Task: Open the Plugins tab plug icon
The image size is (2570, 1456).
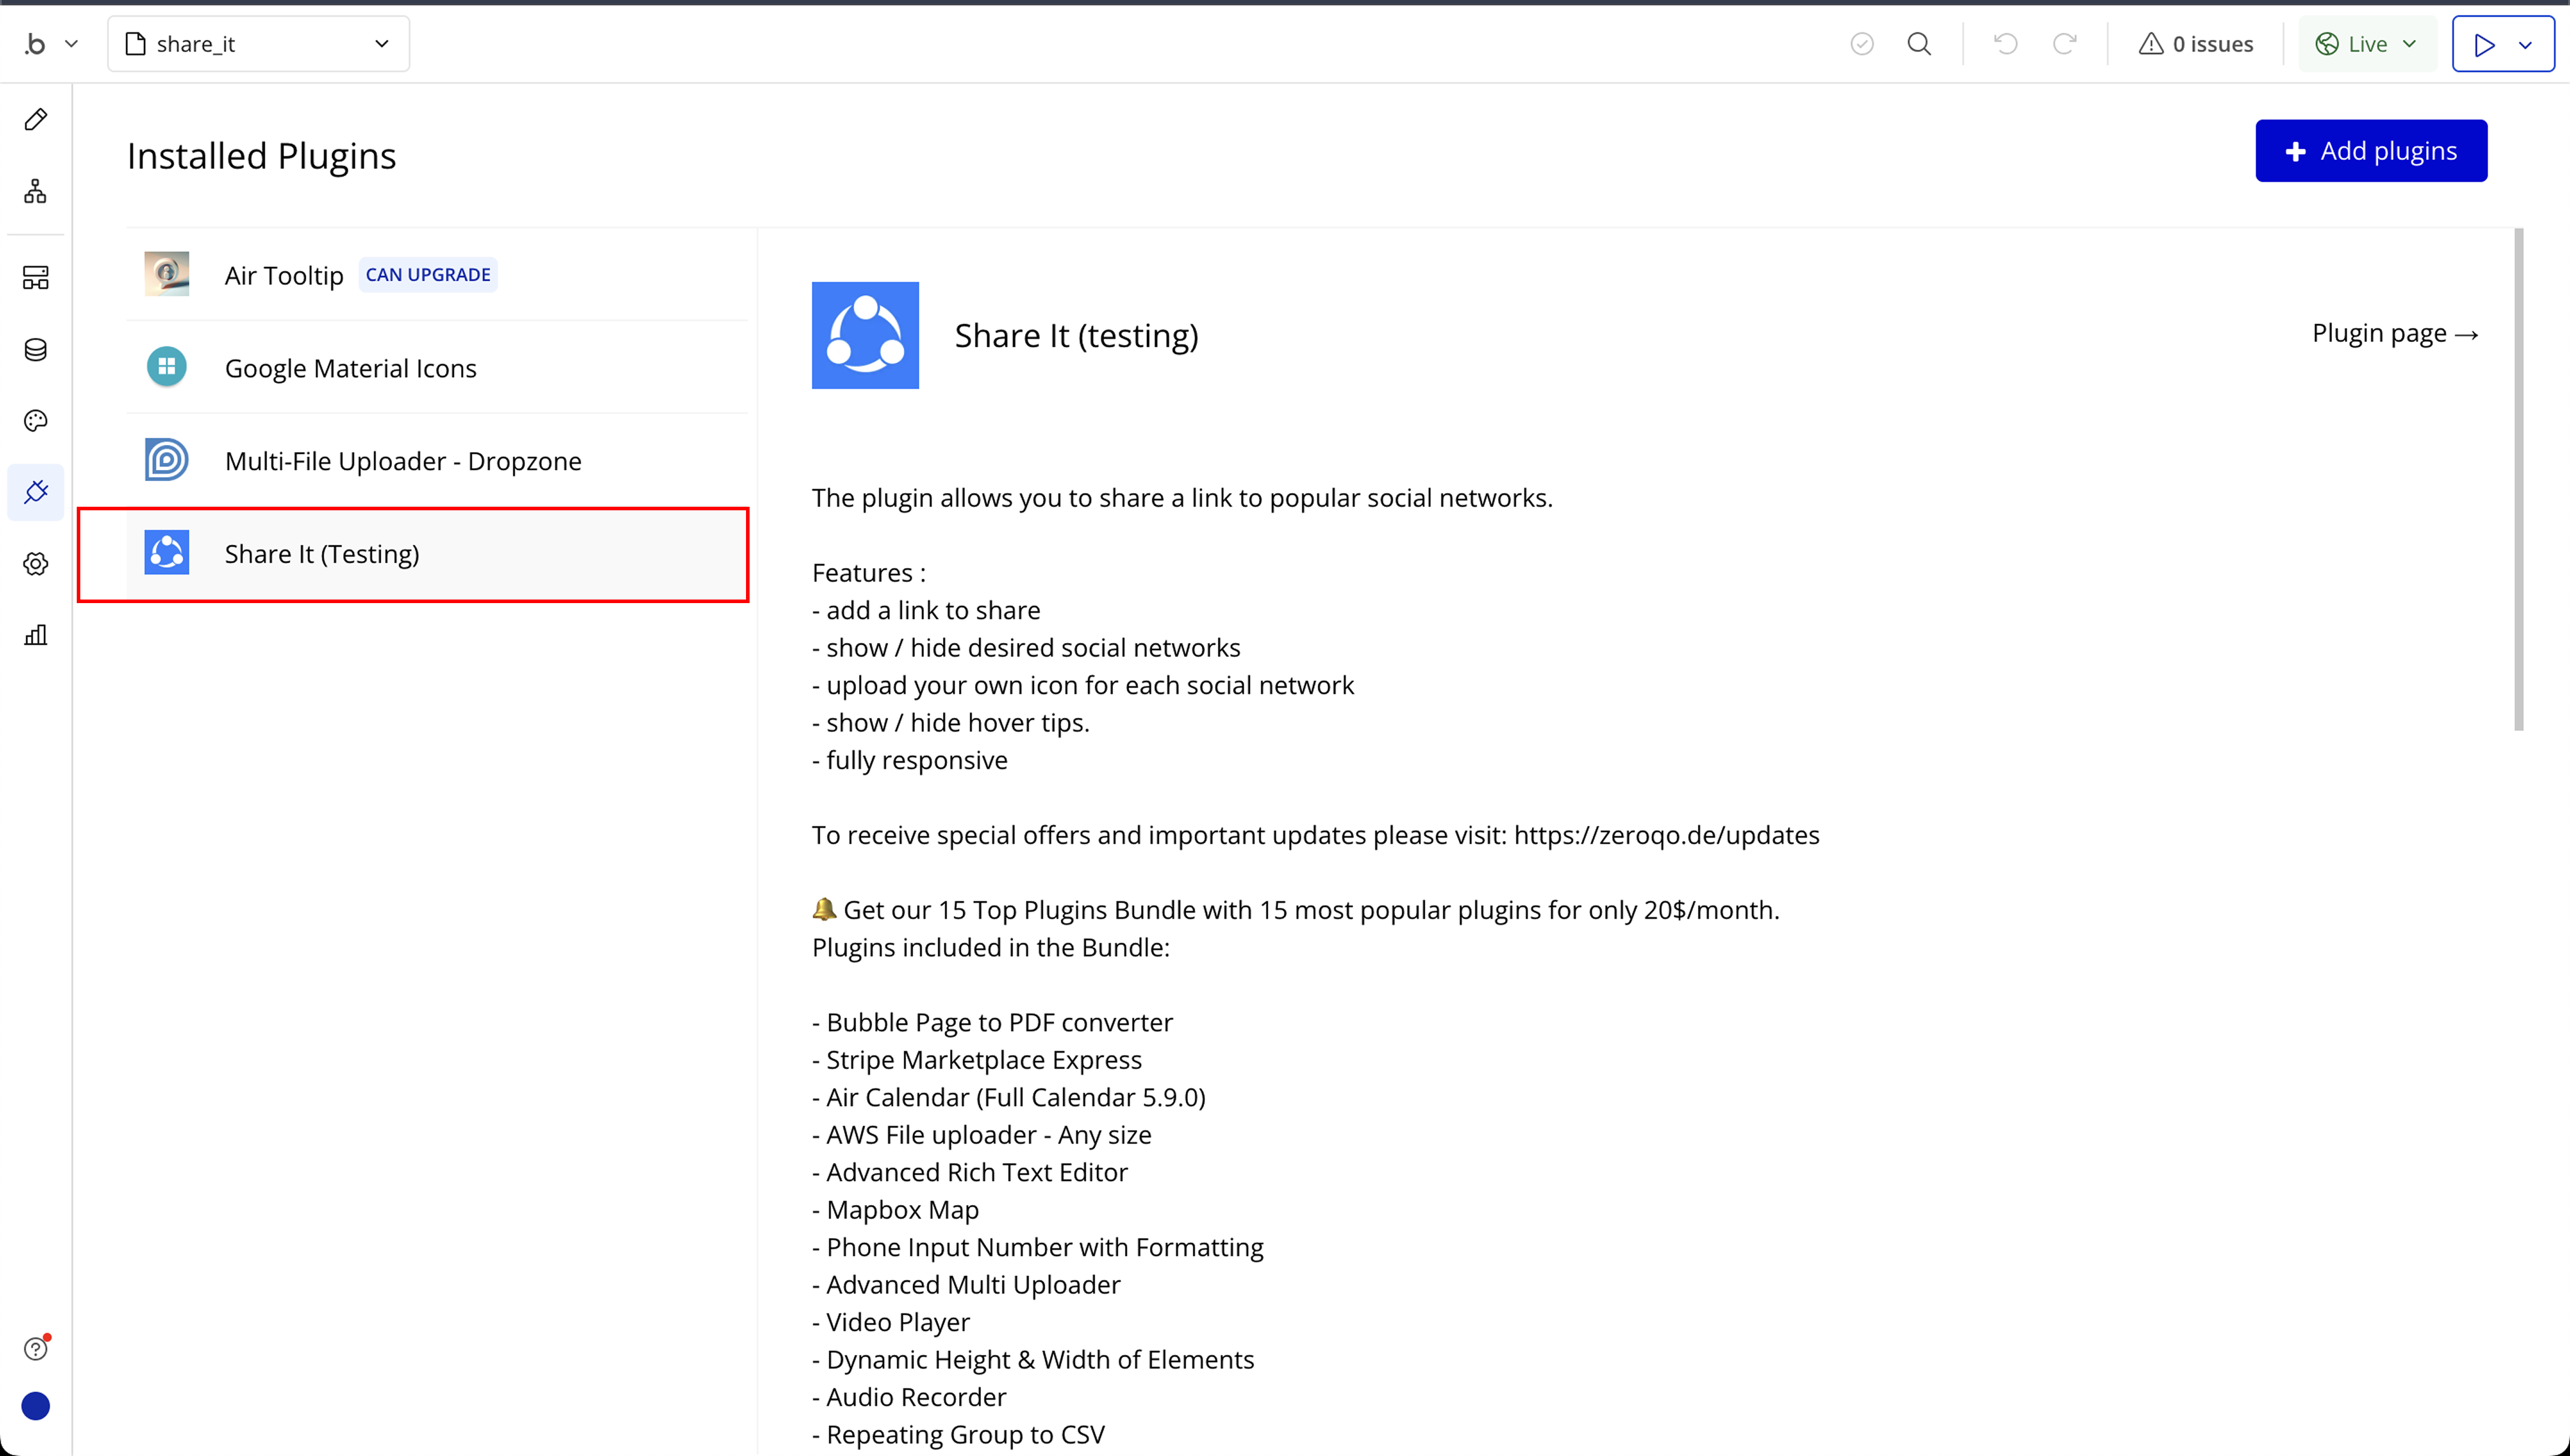Action: click(x=36, y=492)
